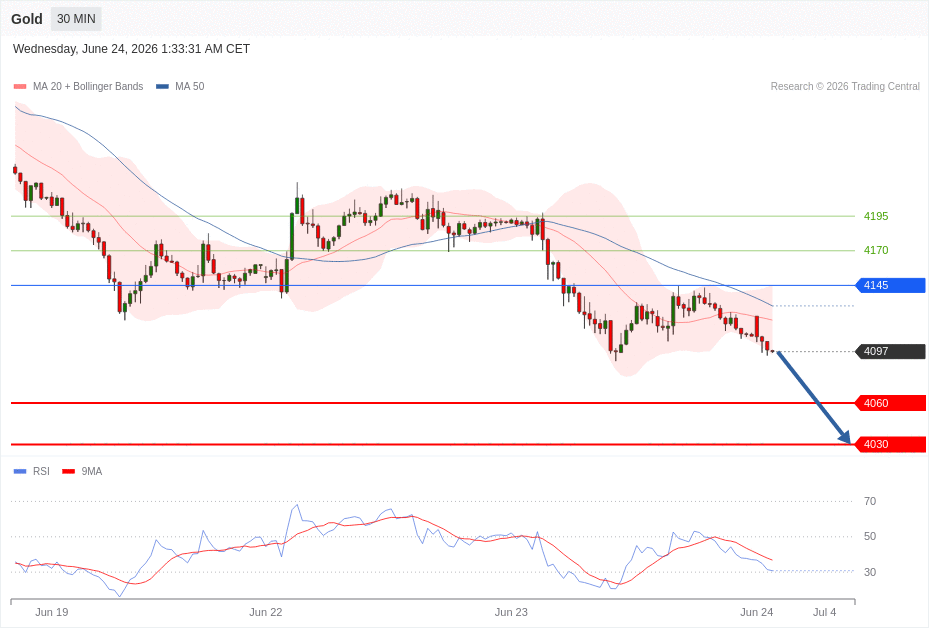Image resolution: width=929 pixels, height=629 pixels.
Task: Click the MA 20 + Bollinger Bands legend label
Action: point(88,86)
